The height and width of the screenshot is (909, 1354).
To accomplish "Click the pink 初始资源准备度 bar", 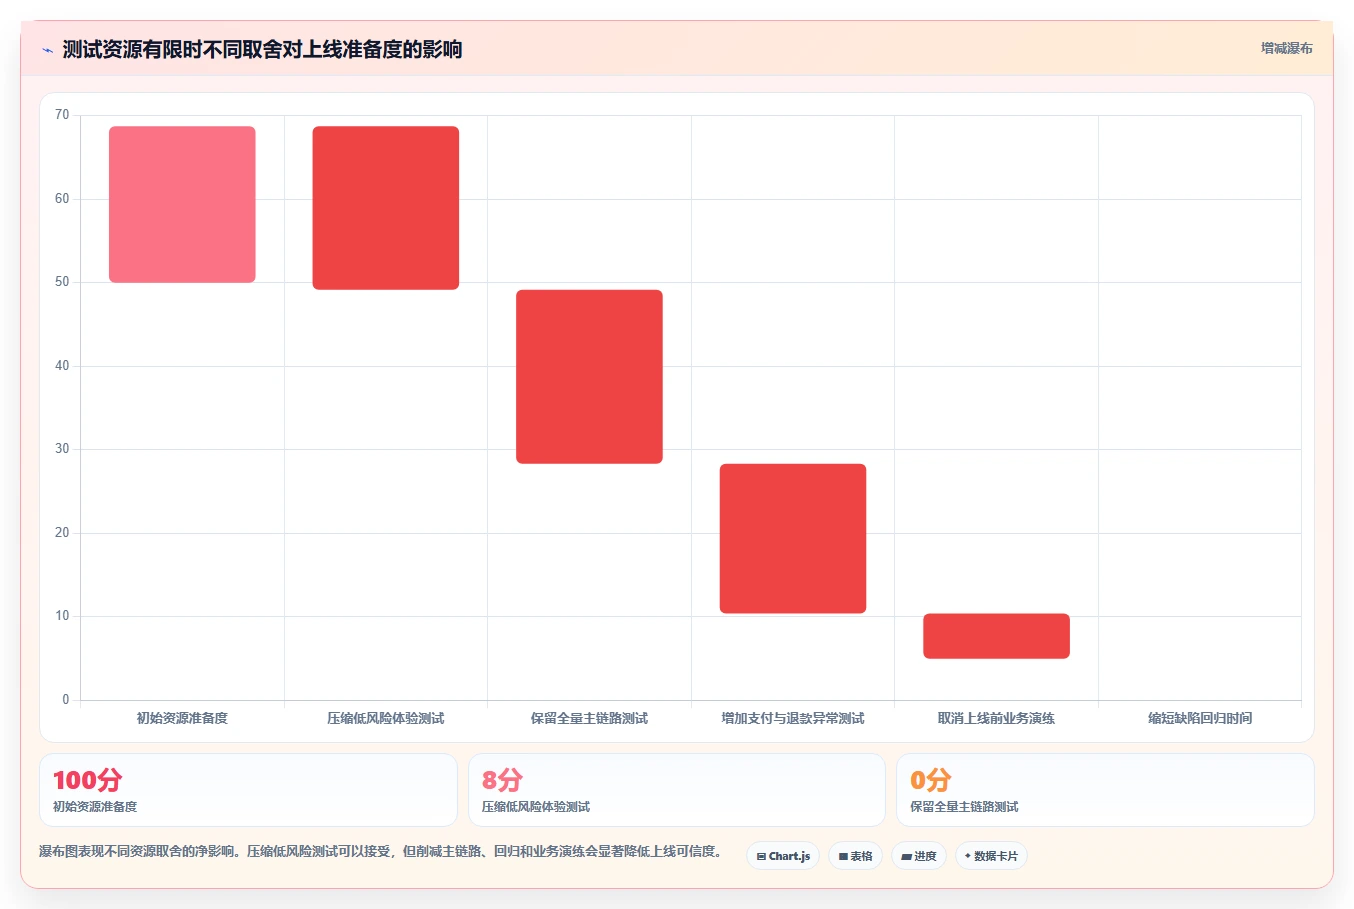I will (x=182, y=204).
